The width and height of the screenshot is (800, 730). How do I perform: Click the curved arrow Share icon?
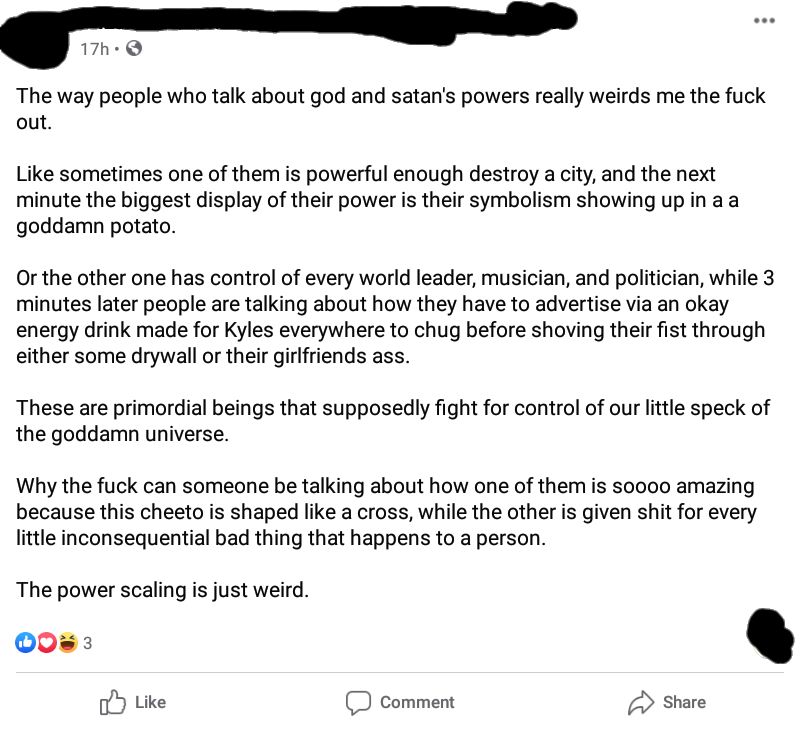(x=640, y=702)
